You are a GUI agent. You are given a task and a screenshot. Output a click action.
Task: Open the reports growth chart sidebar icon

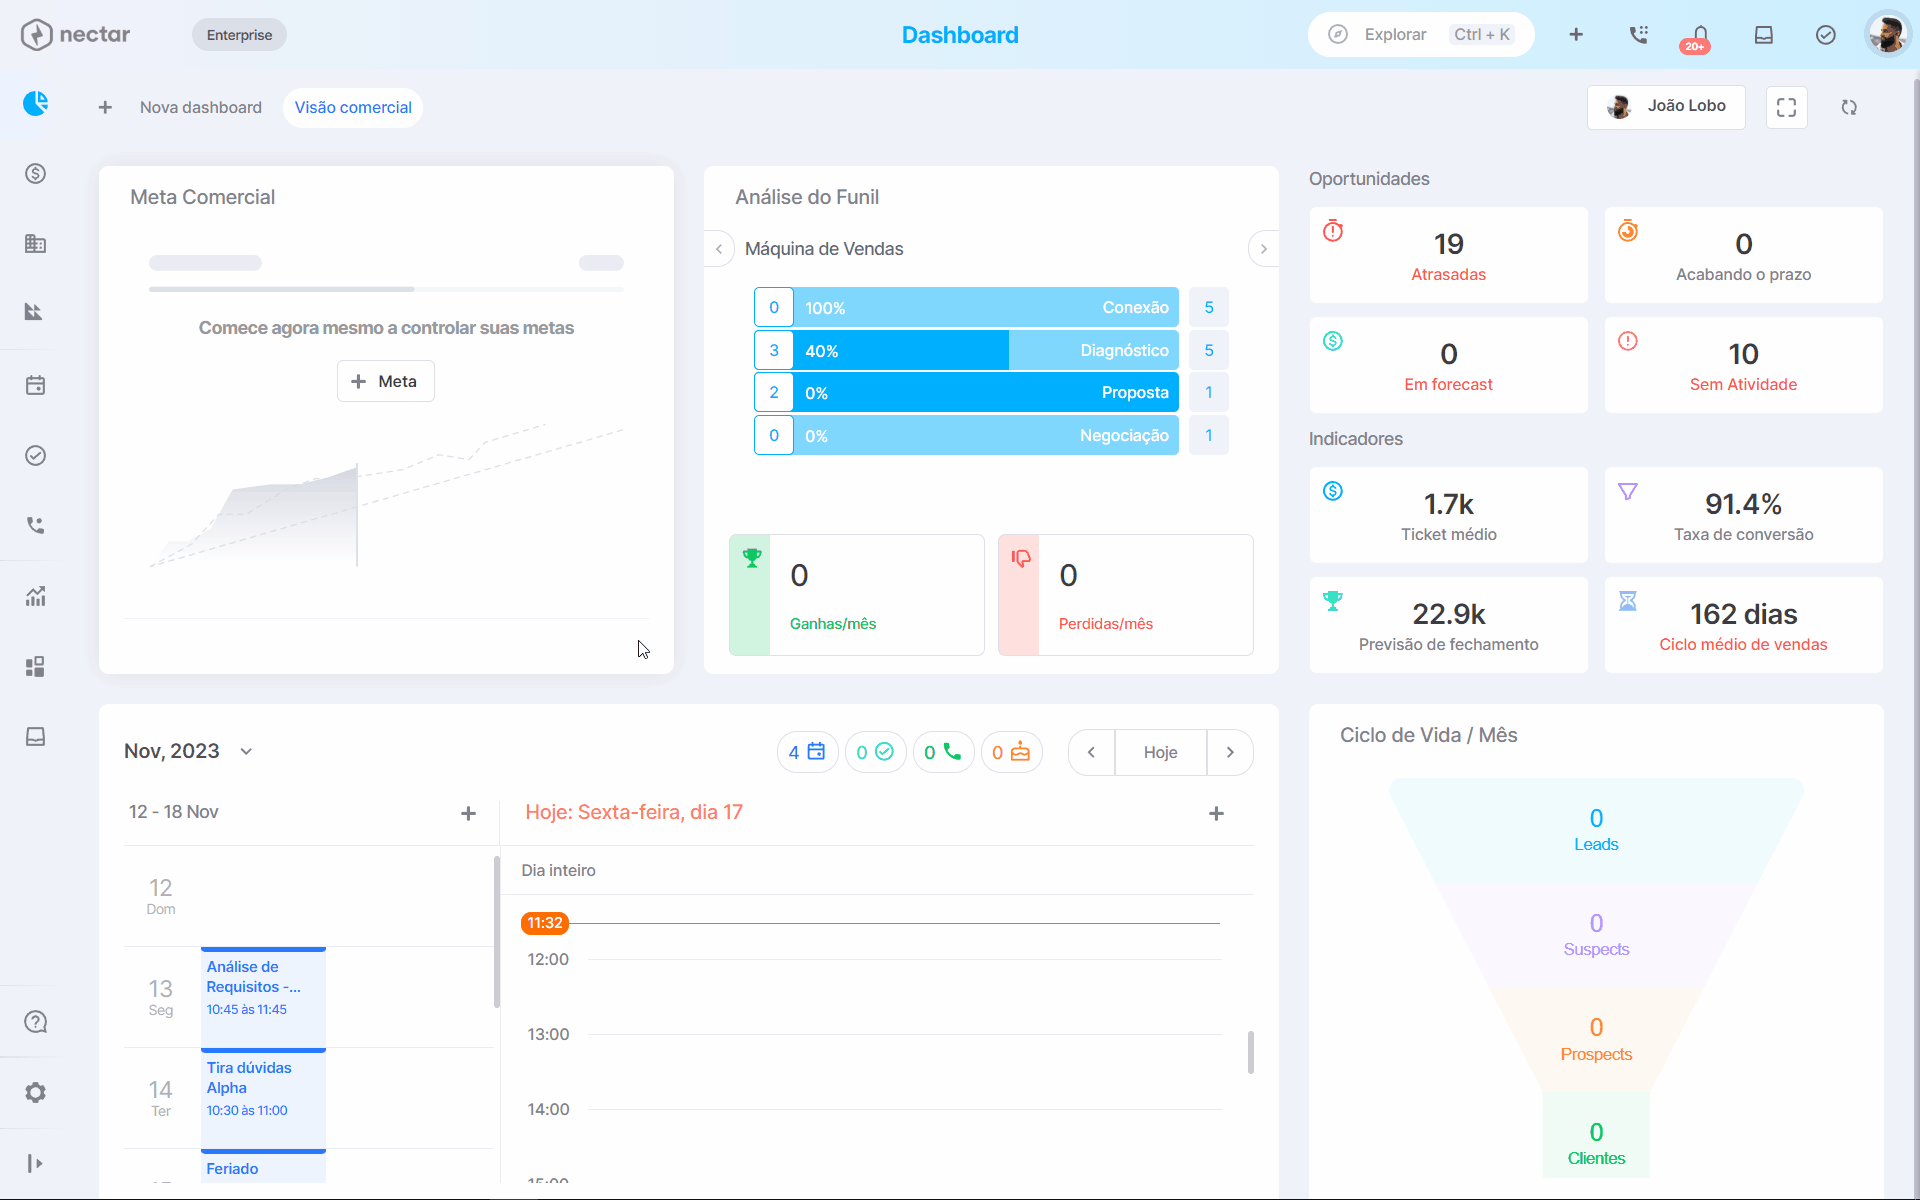coord(36,597)
